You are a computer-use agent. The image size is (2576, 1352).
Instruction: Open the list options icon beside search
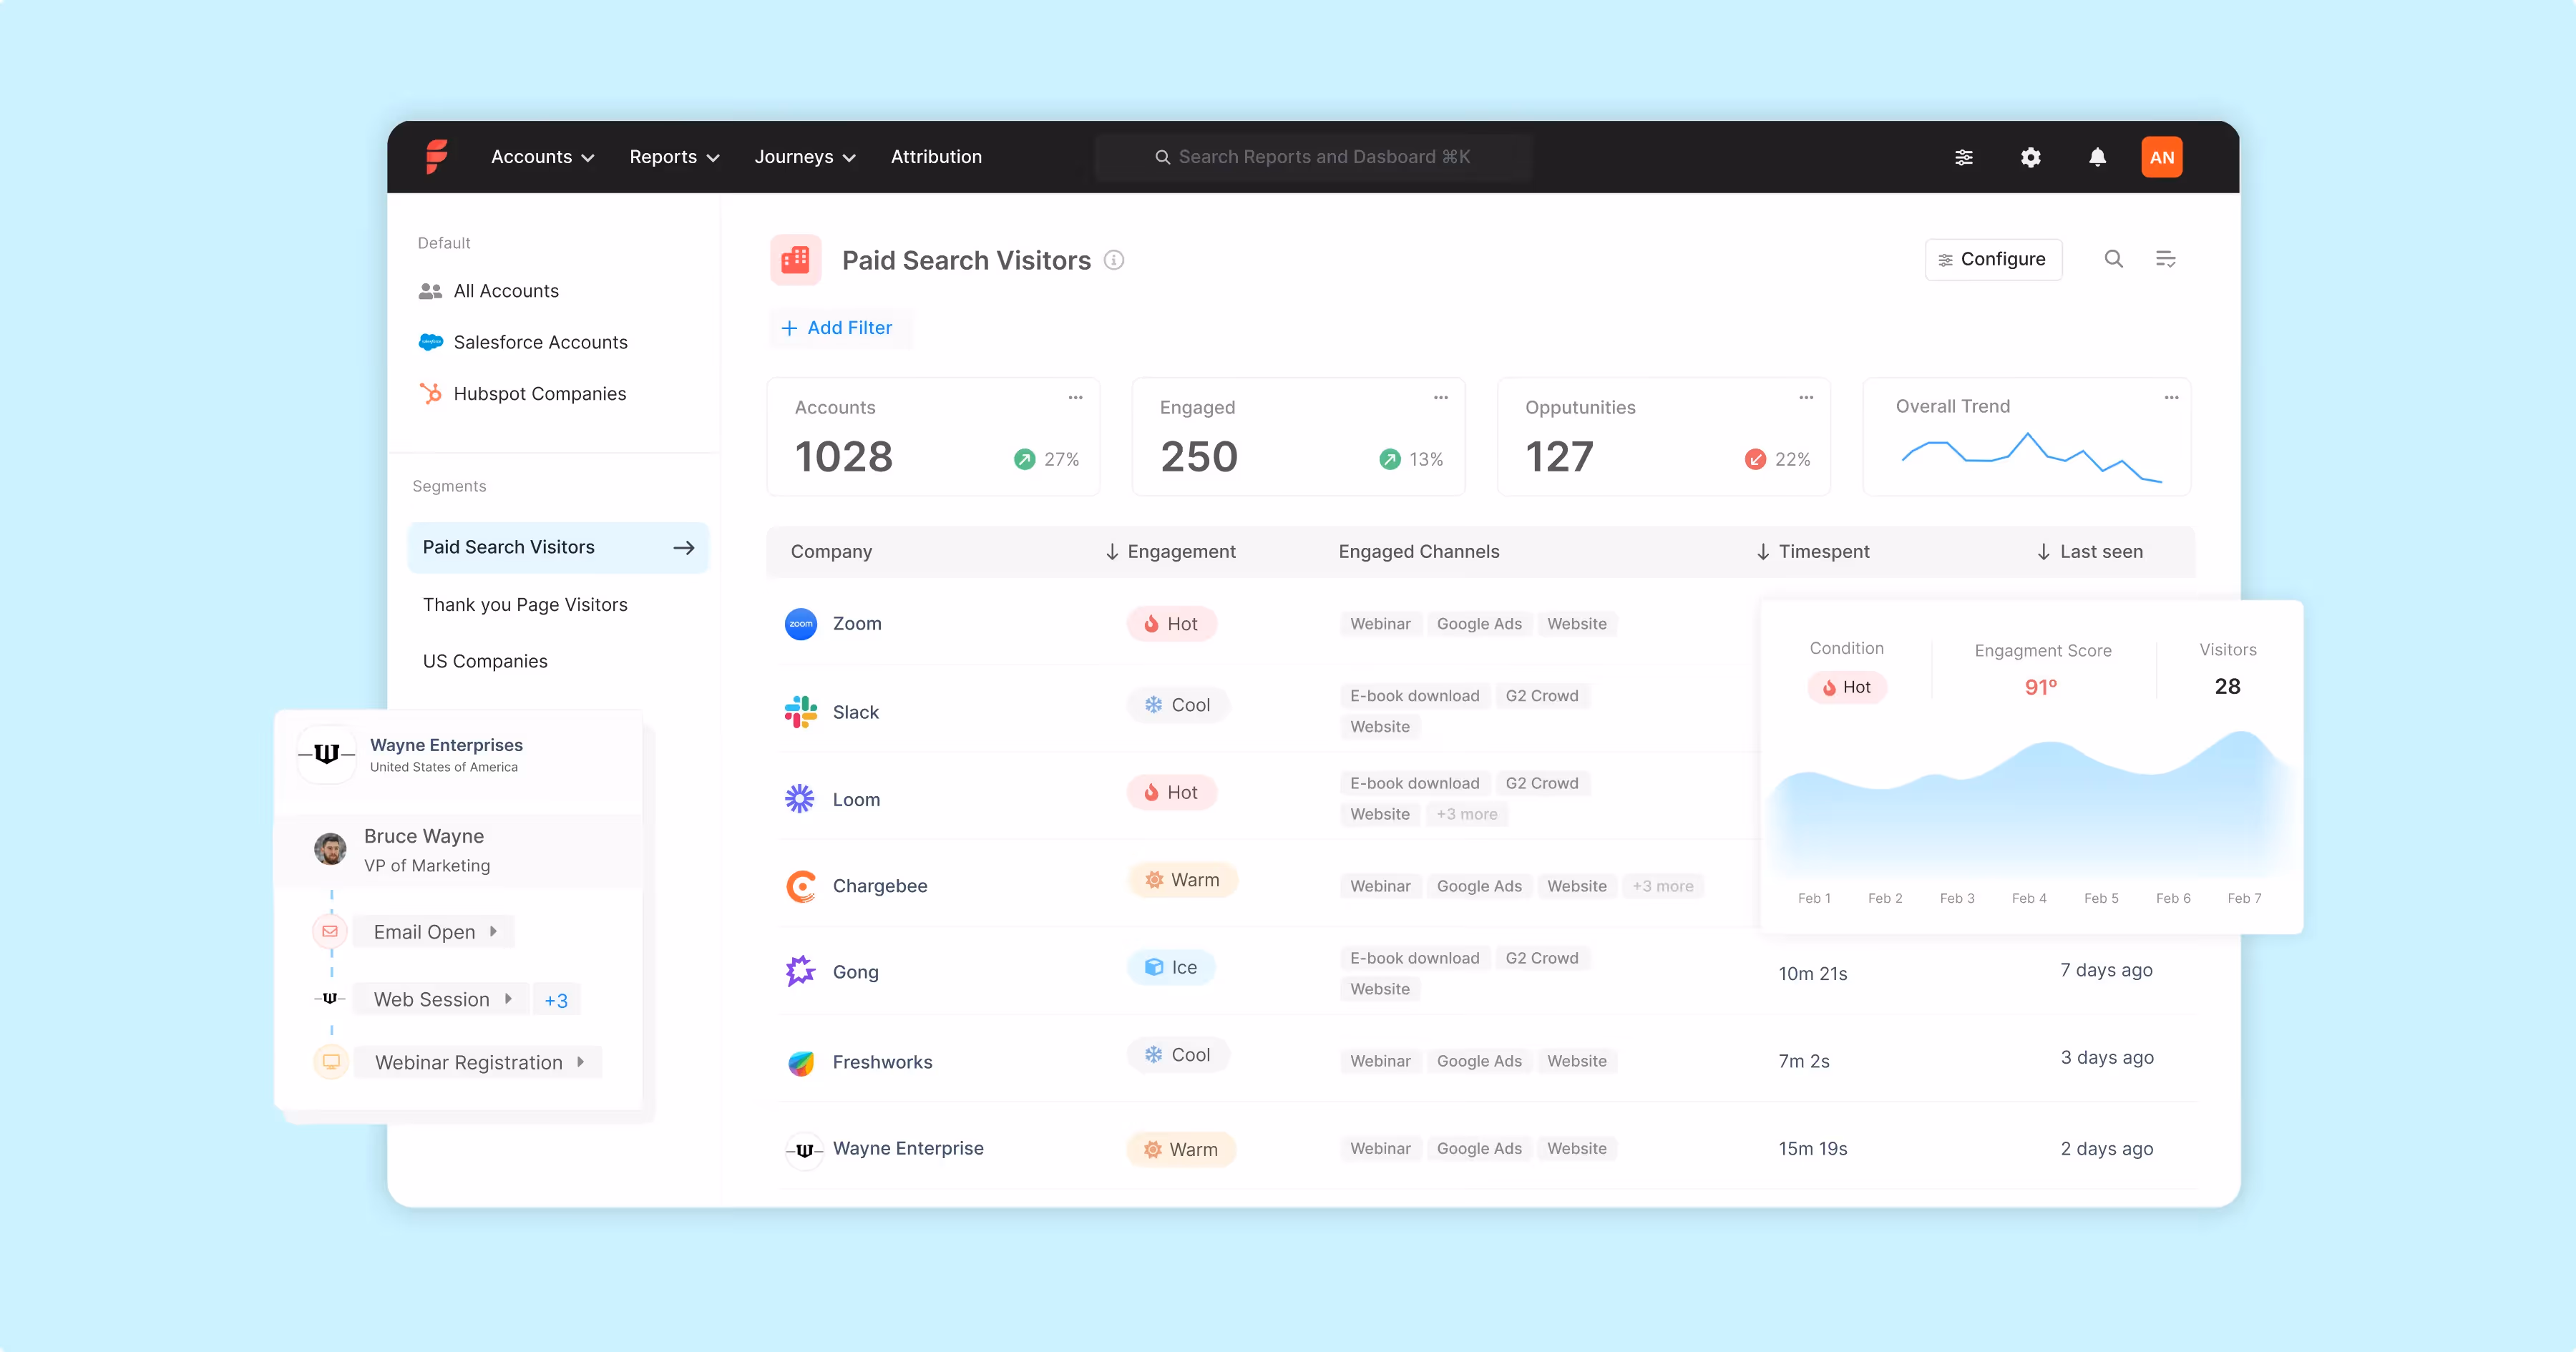click(2165, 259)
